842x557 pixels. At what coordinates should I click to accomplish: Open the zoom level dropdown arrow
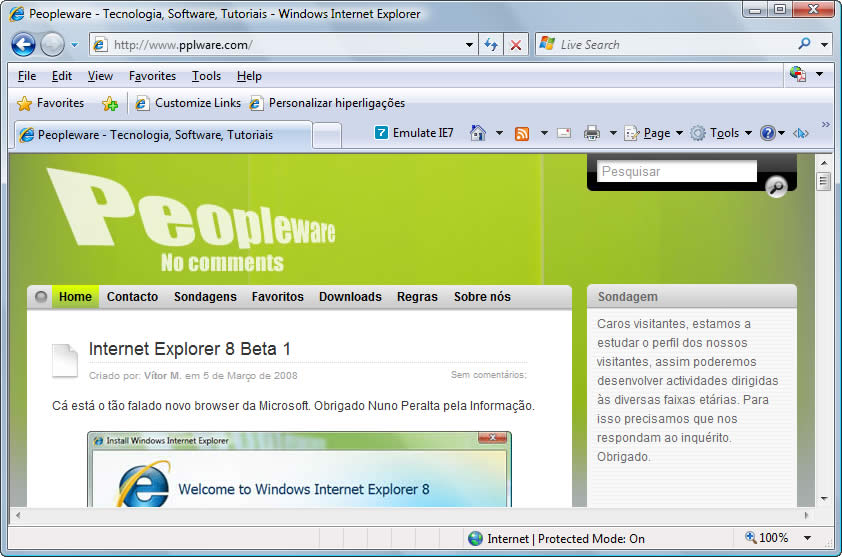[x=807, y=538]
